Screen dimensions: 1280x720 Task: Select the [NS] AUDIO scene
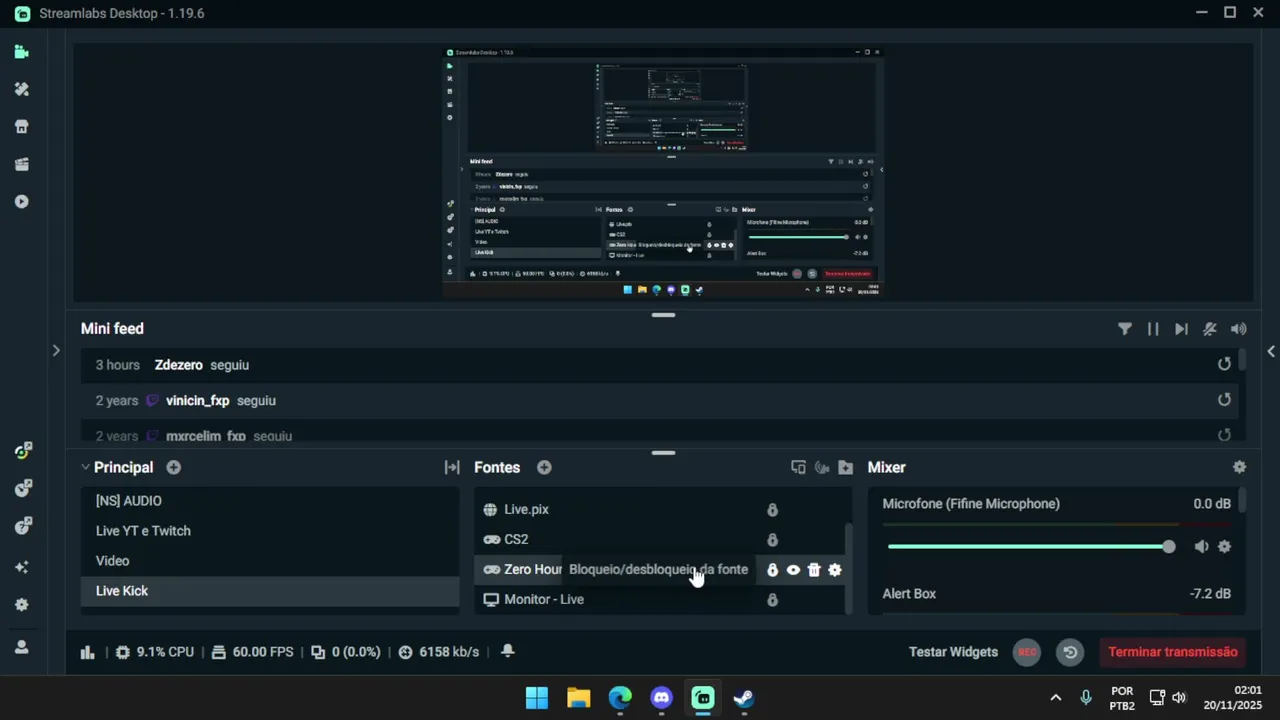[x=270, y=501]
